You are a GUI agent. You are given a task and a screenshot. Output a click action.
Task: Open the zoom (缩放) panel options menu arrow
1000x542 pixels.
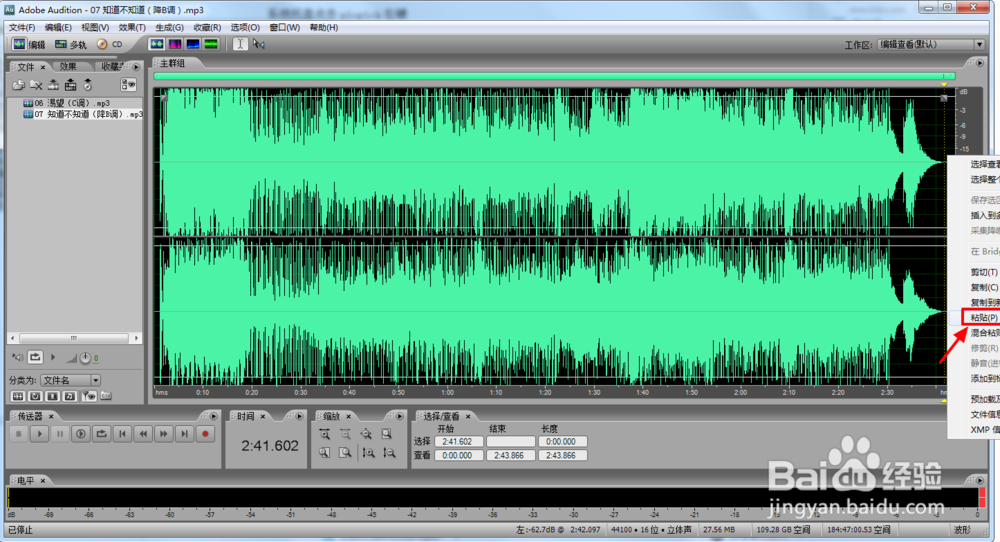click(x=399, y=416)
